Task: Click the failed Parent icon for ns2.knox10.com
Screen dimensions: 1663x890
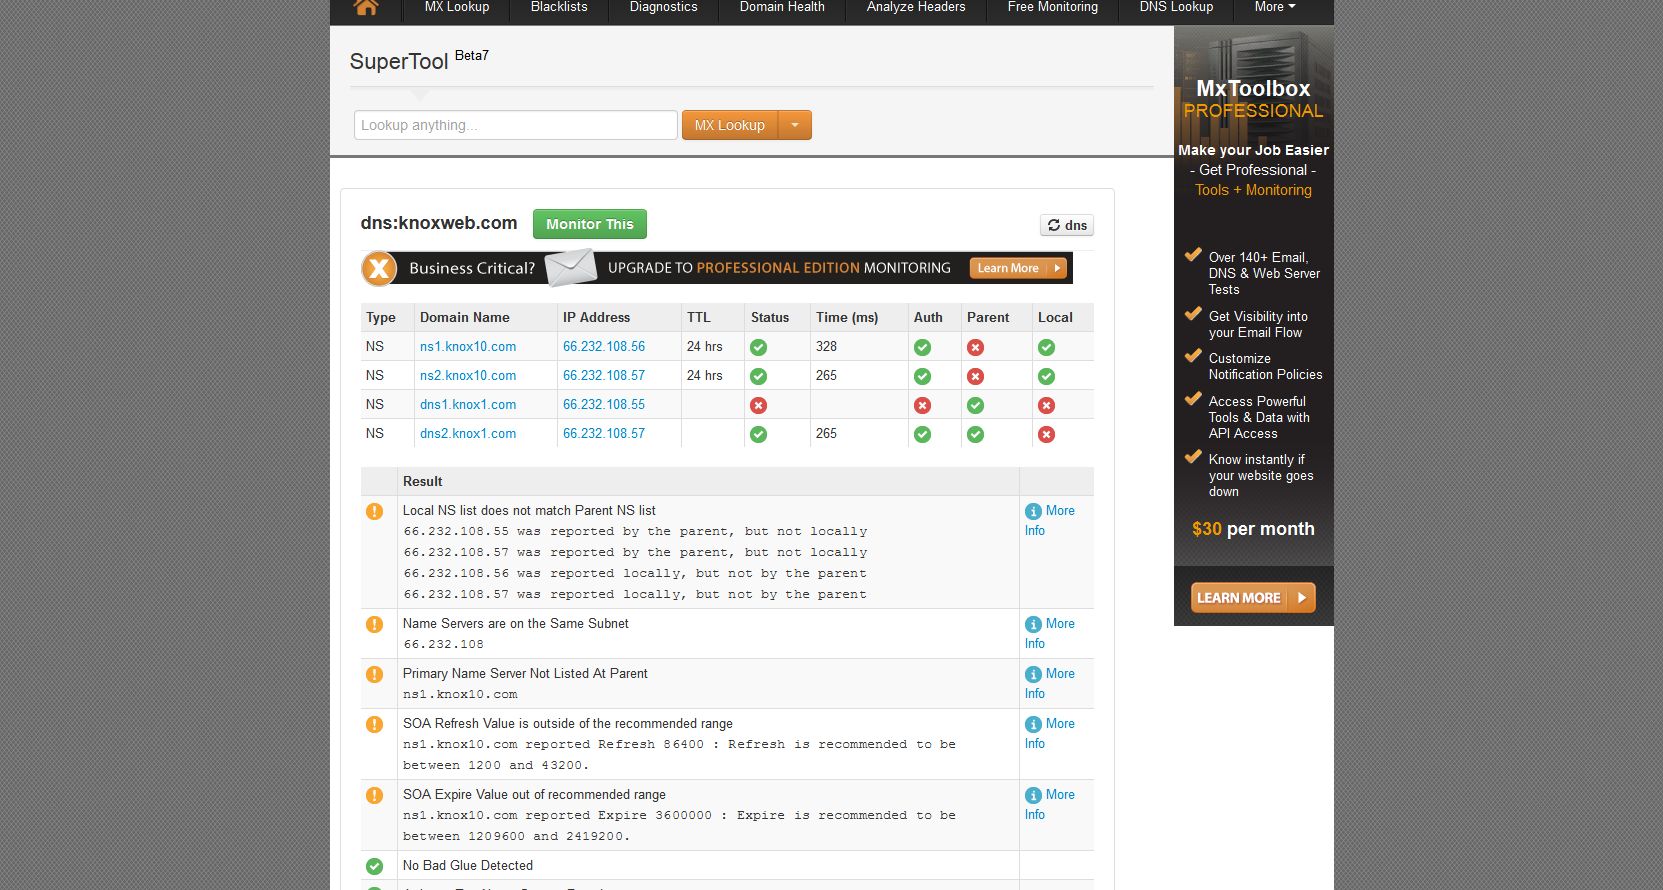Action: click(x=975, y=376)
